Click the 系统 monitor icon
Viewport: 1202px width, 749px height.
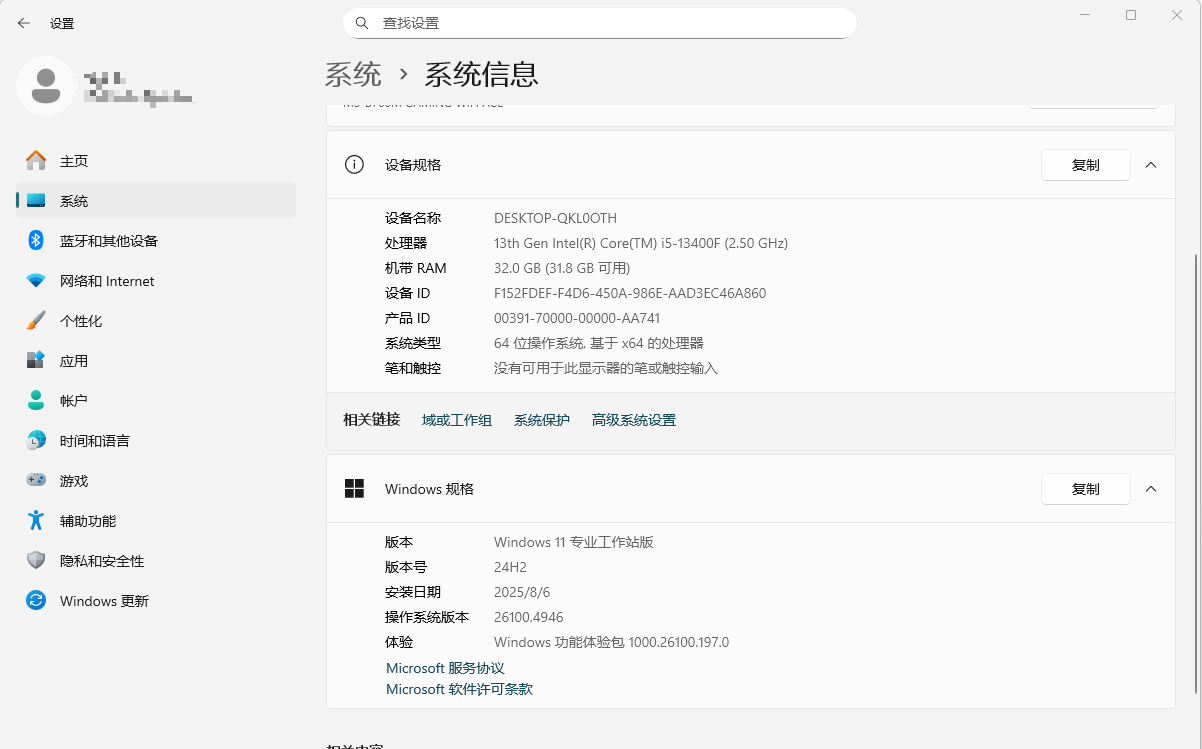pos(36,201)
